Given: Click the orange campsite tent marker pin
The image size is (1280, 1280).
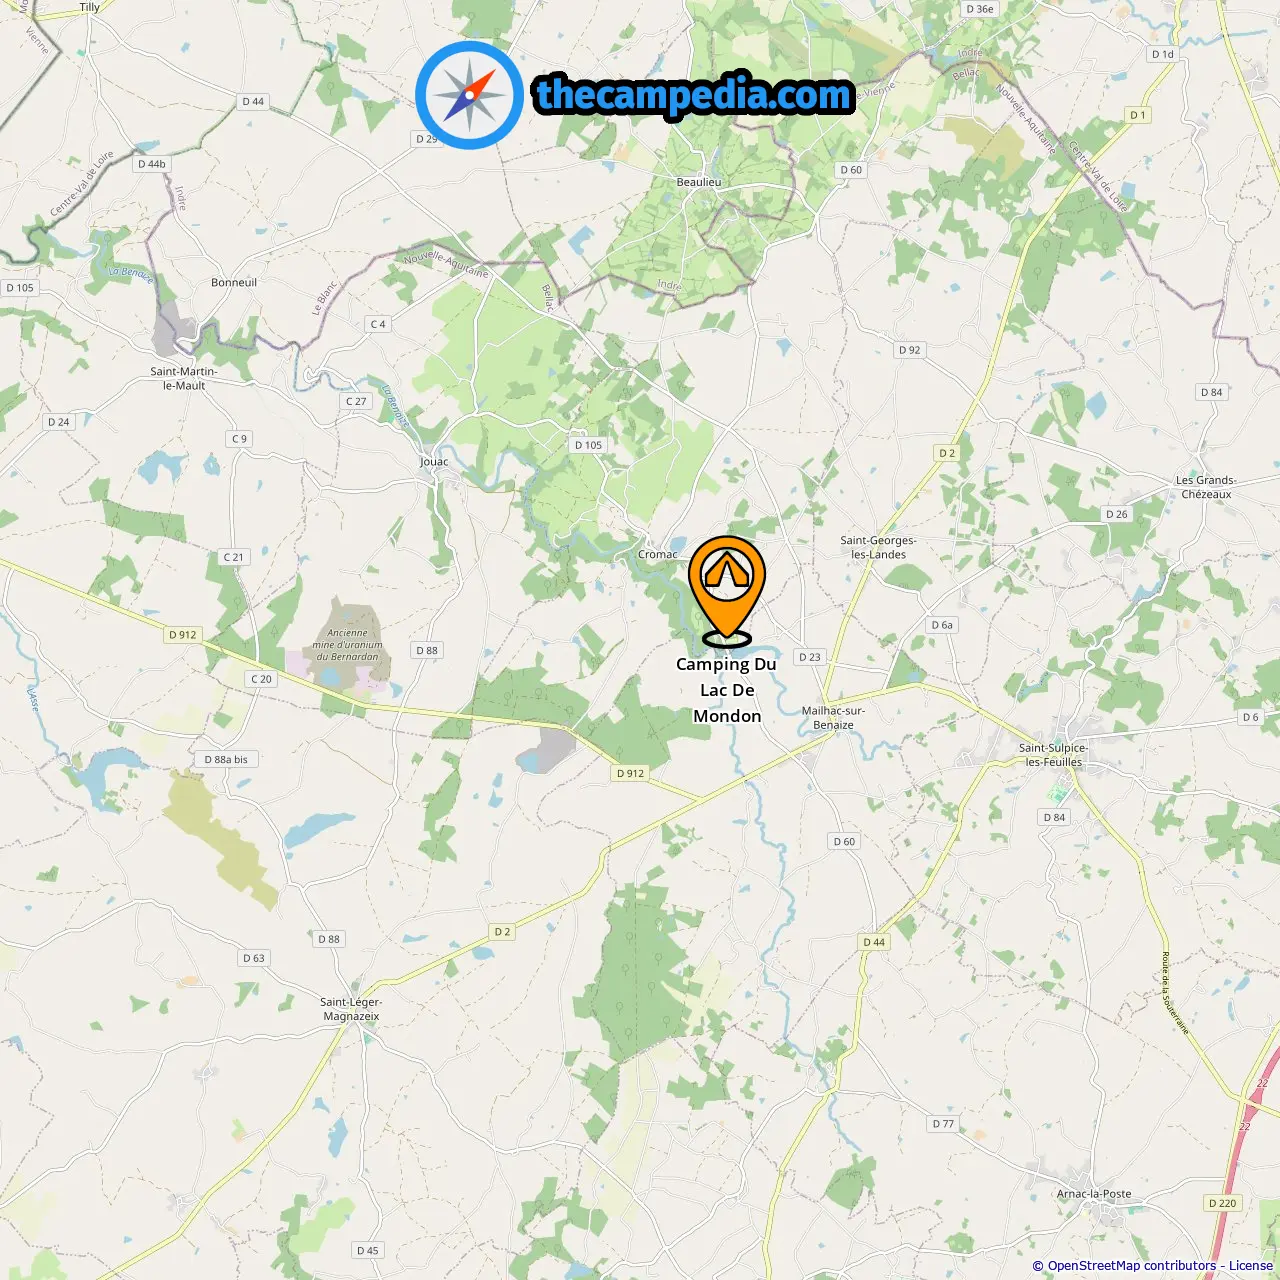Looking at the screenshot, I should tap(727, 590).
